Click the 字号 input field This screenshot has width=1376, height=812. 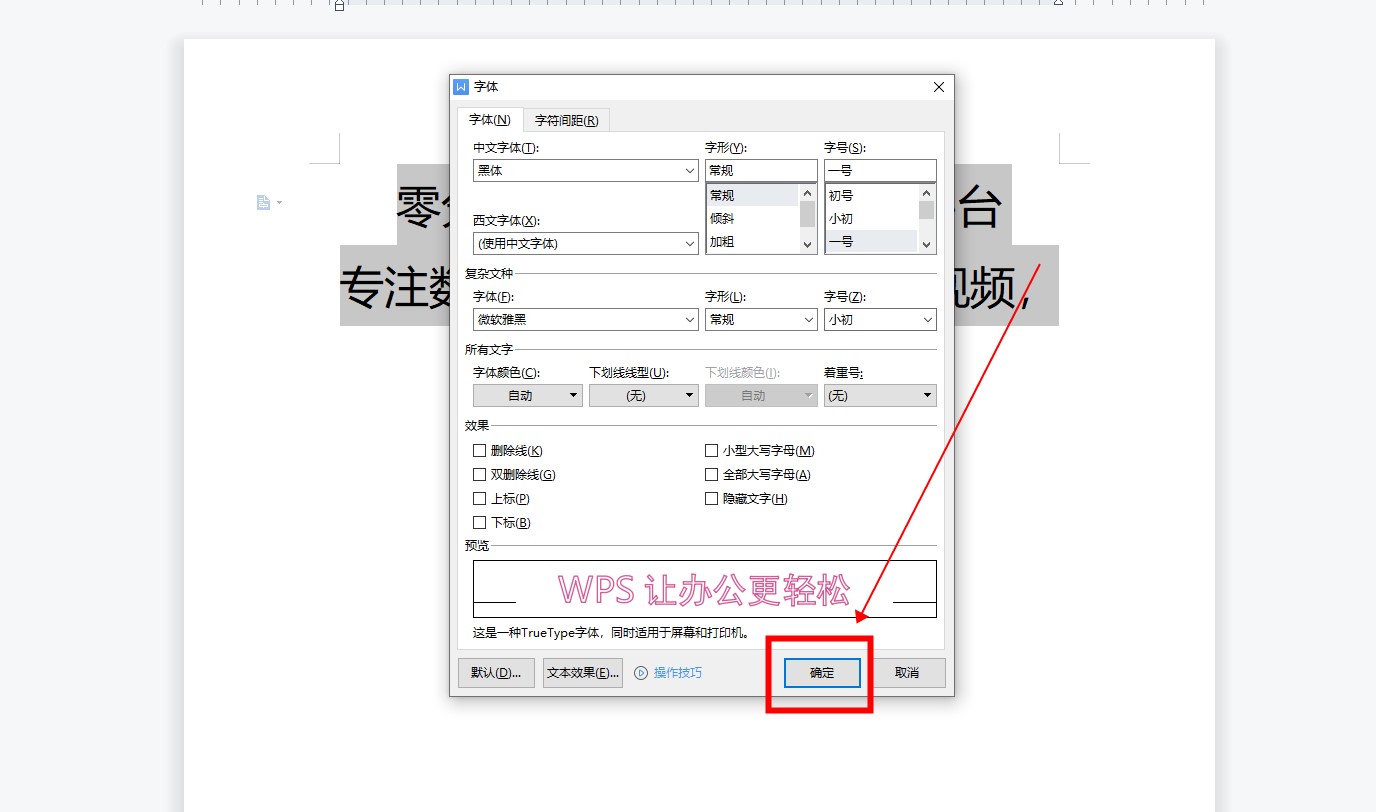click(x=880, y=171)
